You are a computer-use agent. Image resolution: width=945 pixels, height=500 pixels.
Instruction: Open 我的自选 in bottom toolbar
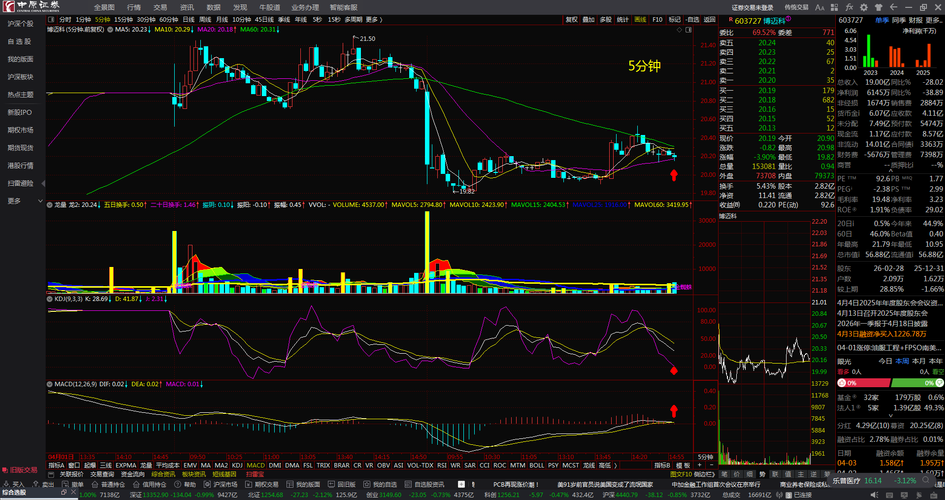380,484
